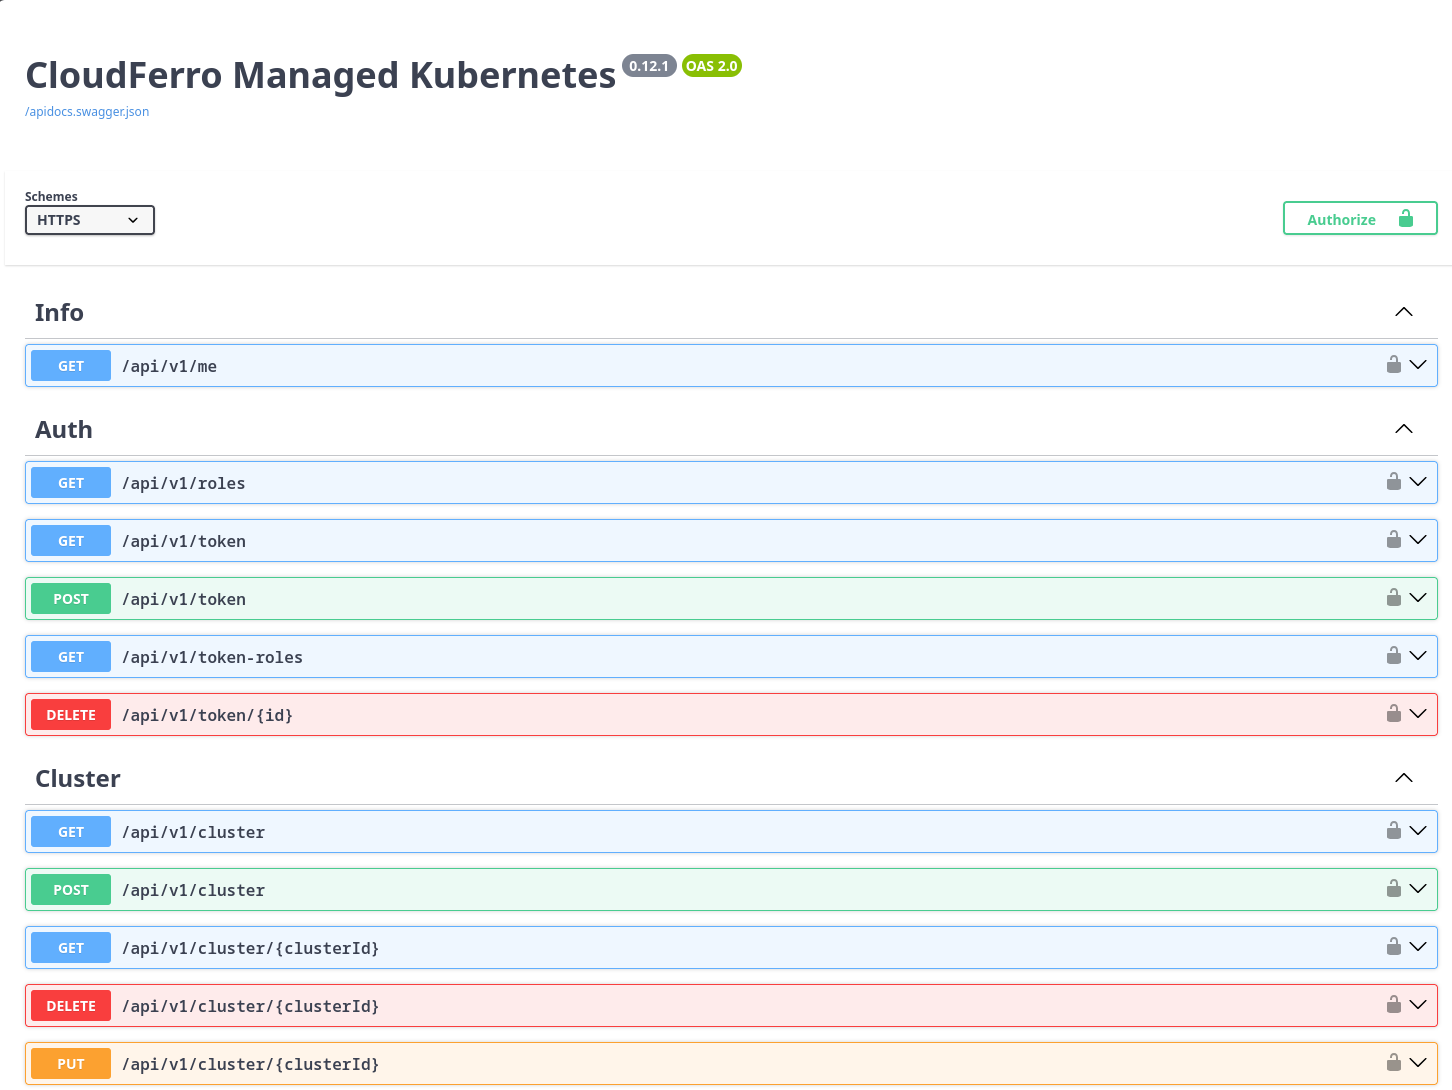
Task: Click the DELETE badge for /api/v1/cluster/{clusterId}
Action: 71,1006
